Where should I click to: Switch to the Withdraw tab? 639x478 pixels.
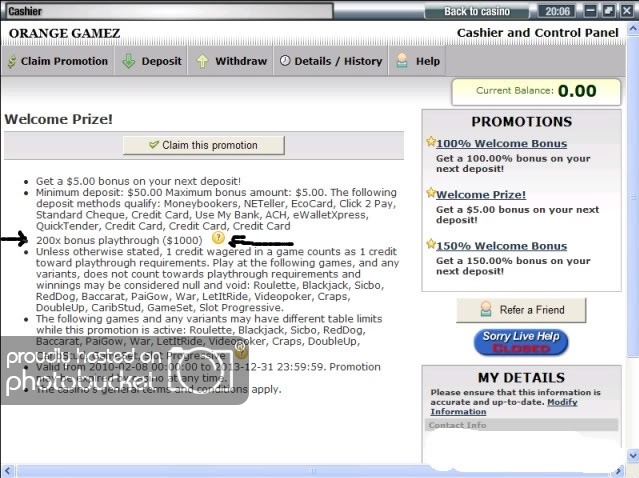click(x=231, y=61)
